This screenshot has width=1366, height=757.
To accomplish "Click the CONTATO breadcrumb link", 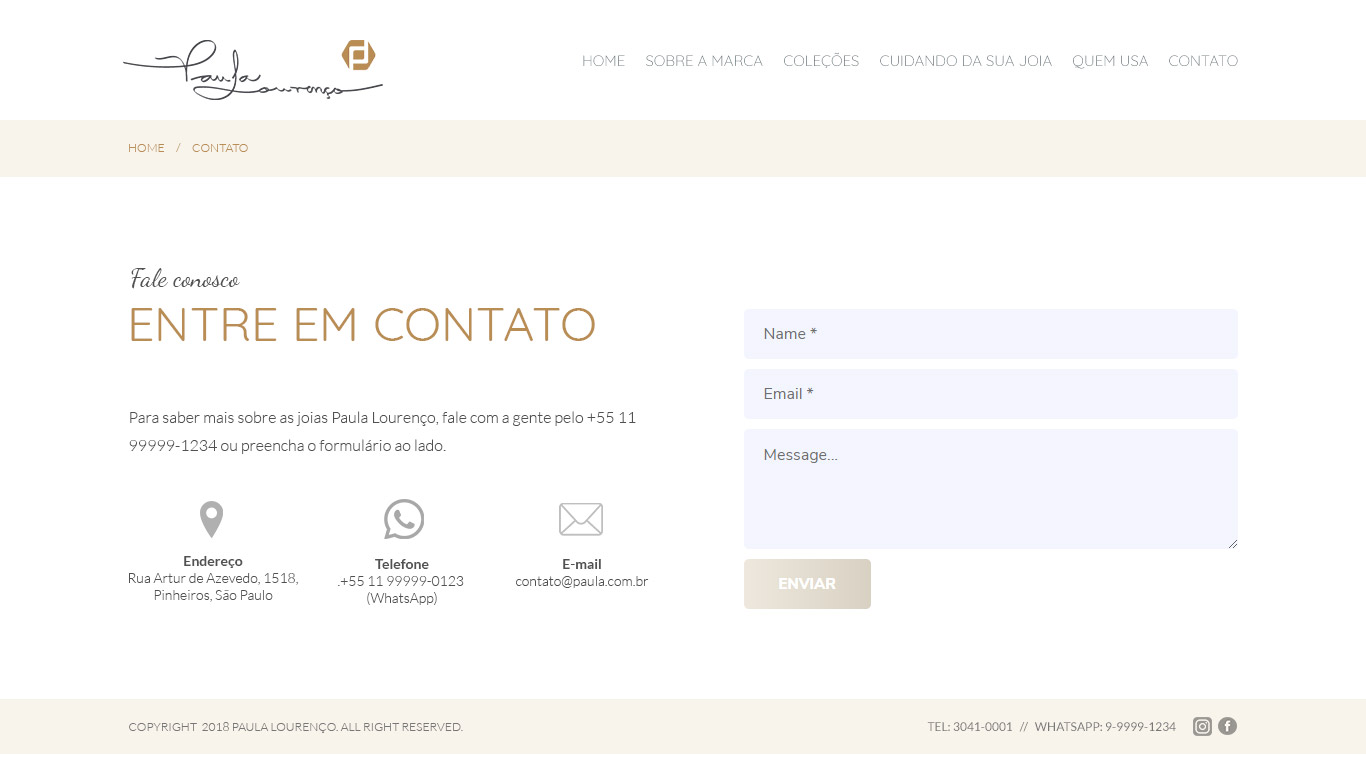I will click(x=220, y=148).
